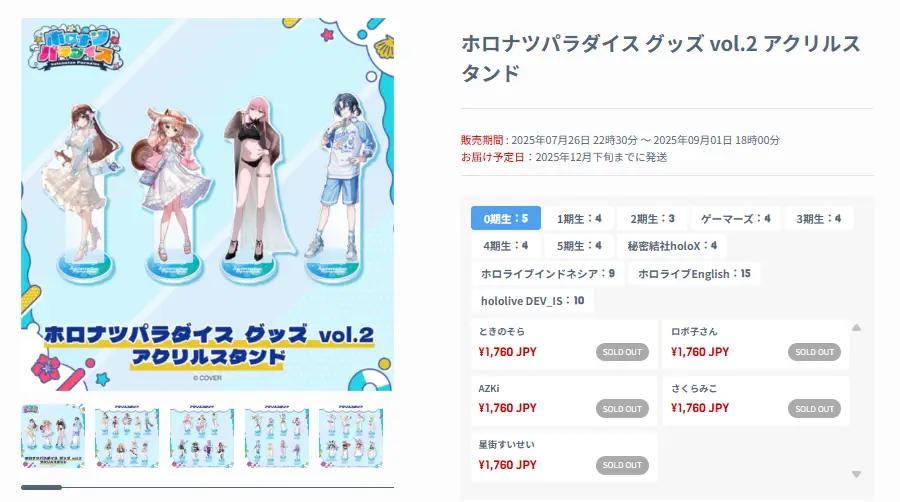The image size is (900, 502).
Task: View the second gallery thumbnail
Action: (x=127, y=435)
